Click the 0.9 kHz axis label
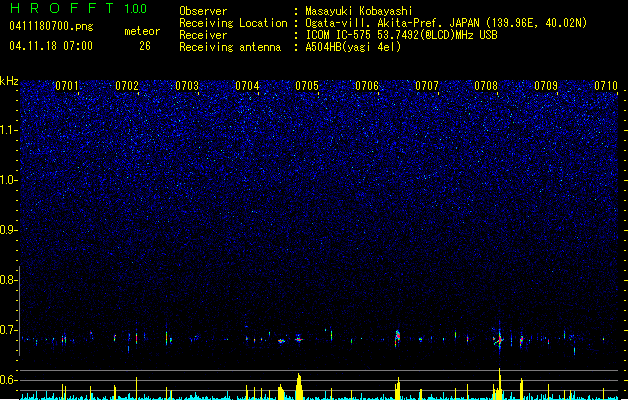 9,230
